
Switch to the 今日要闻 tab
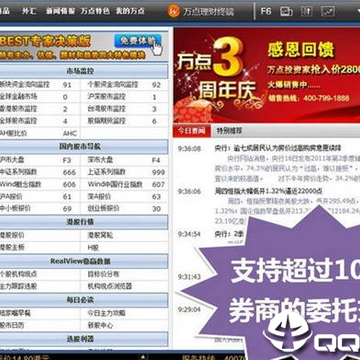[191, 131]
